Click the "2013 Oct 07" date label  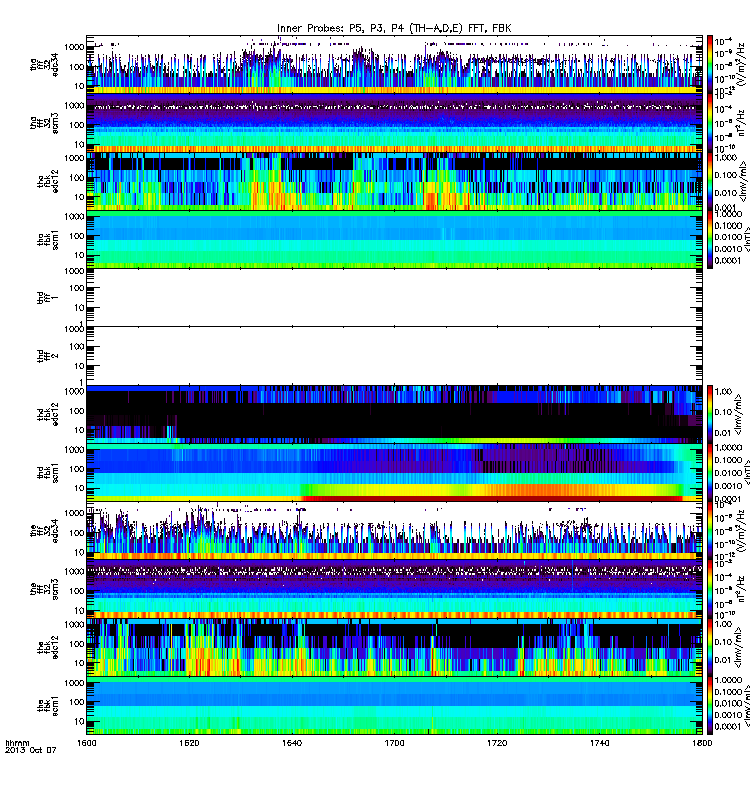click(x=31, y=750)
